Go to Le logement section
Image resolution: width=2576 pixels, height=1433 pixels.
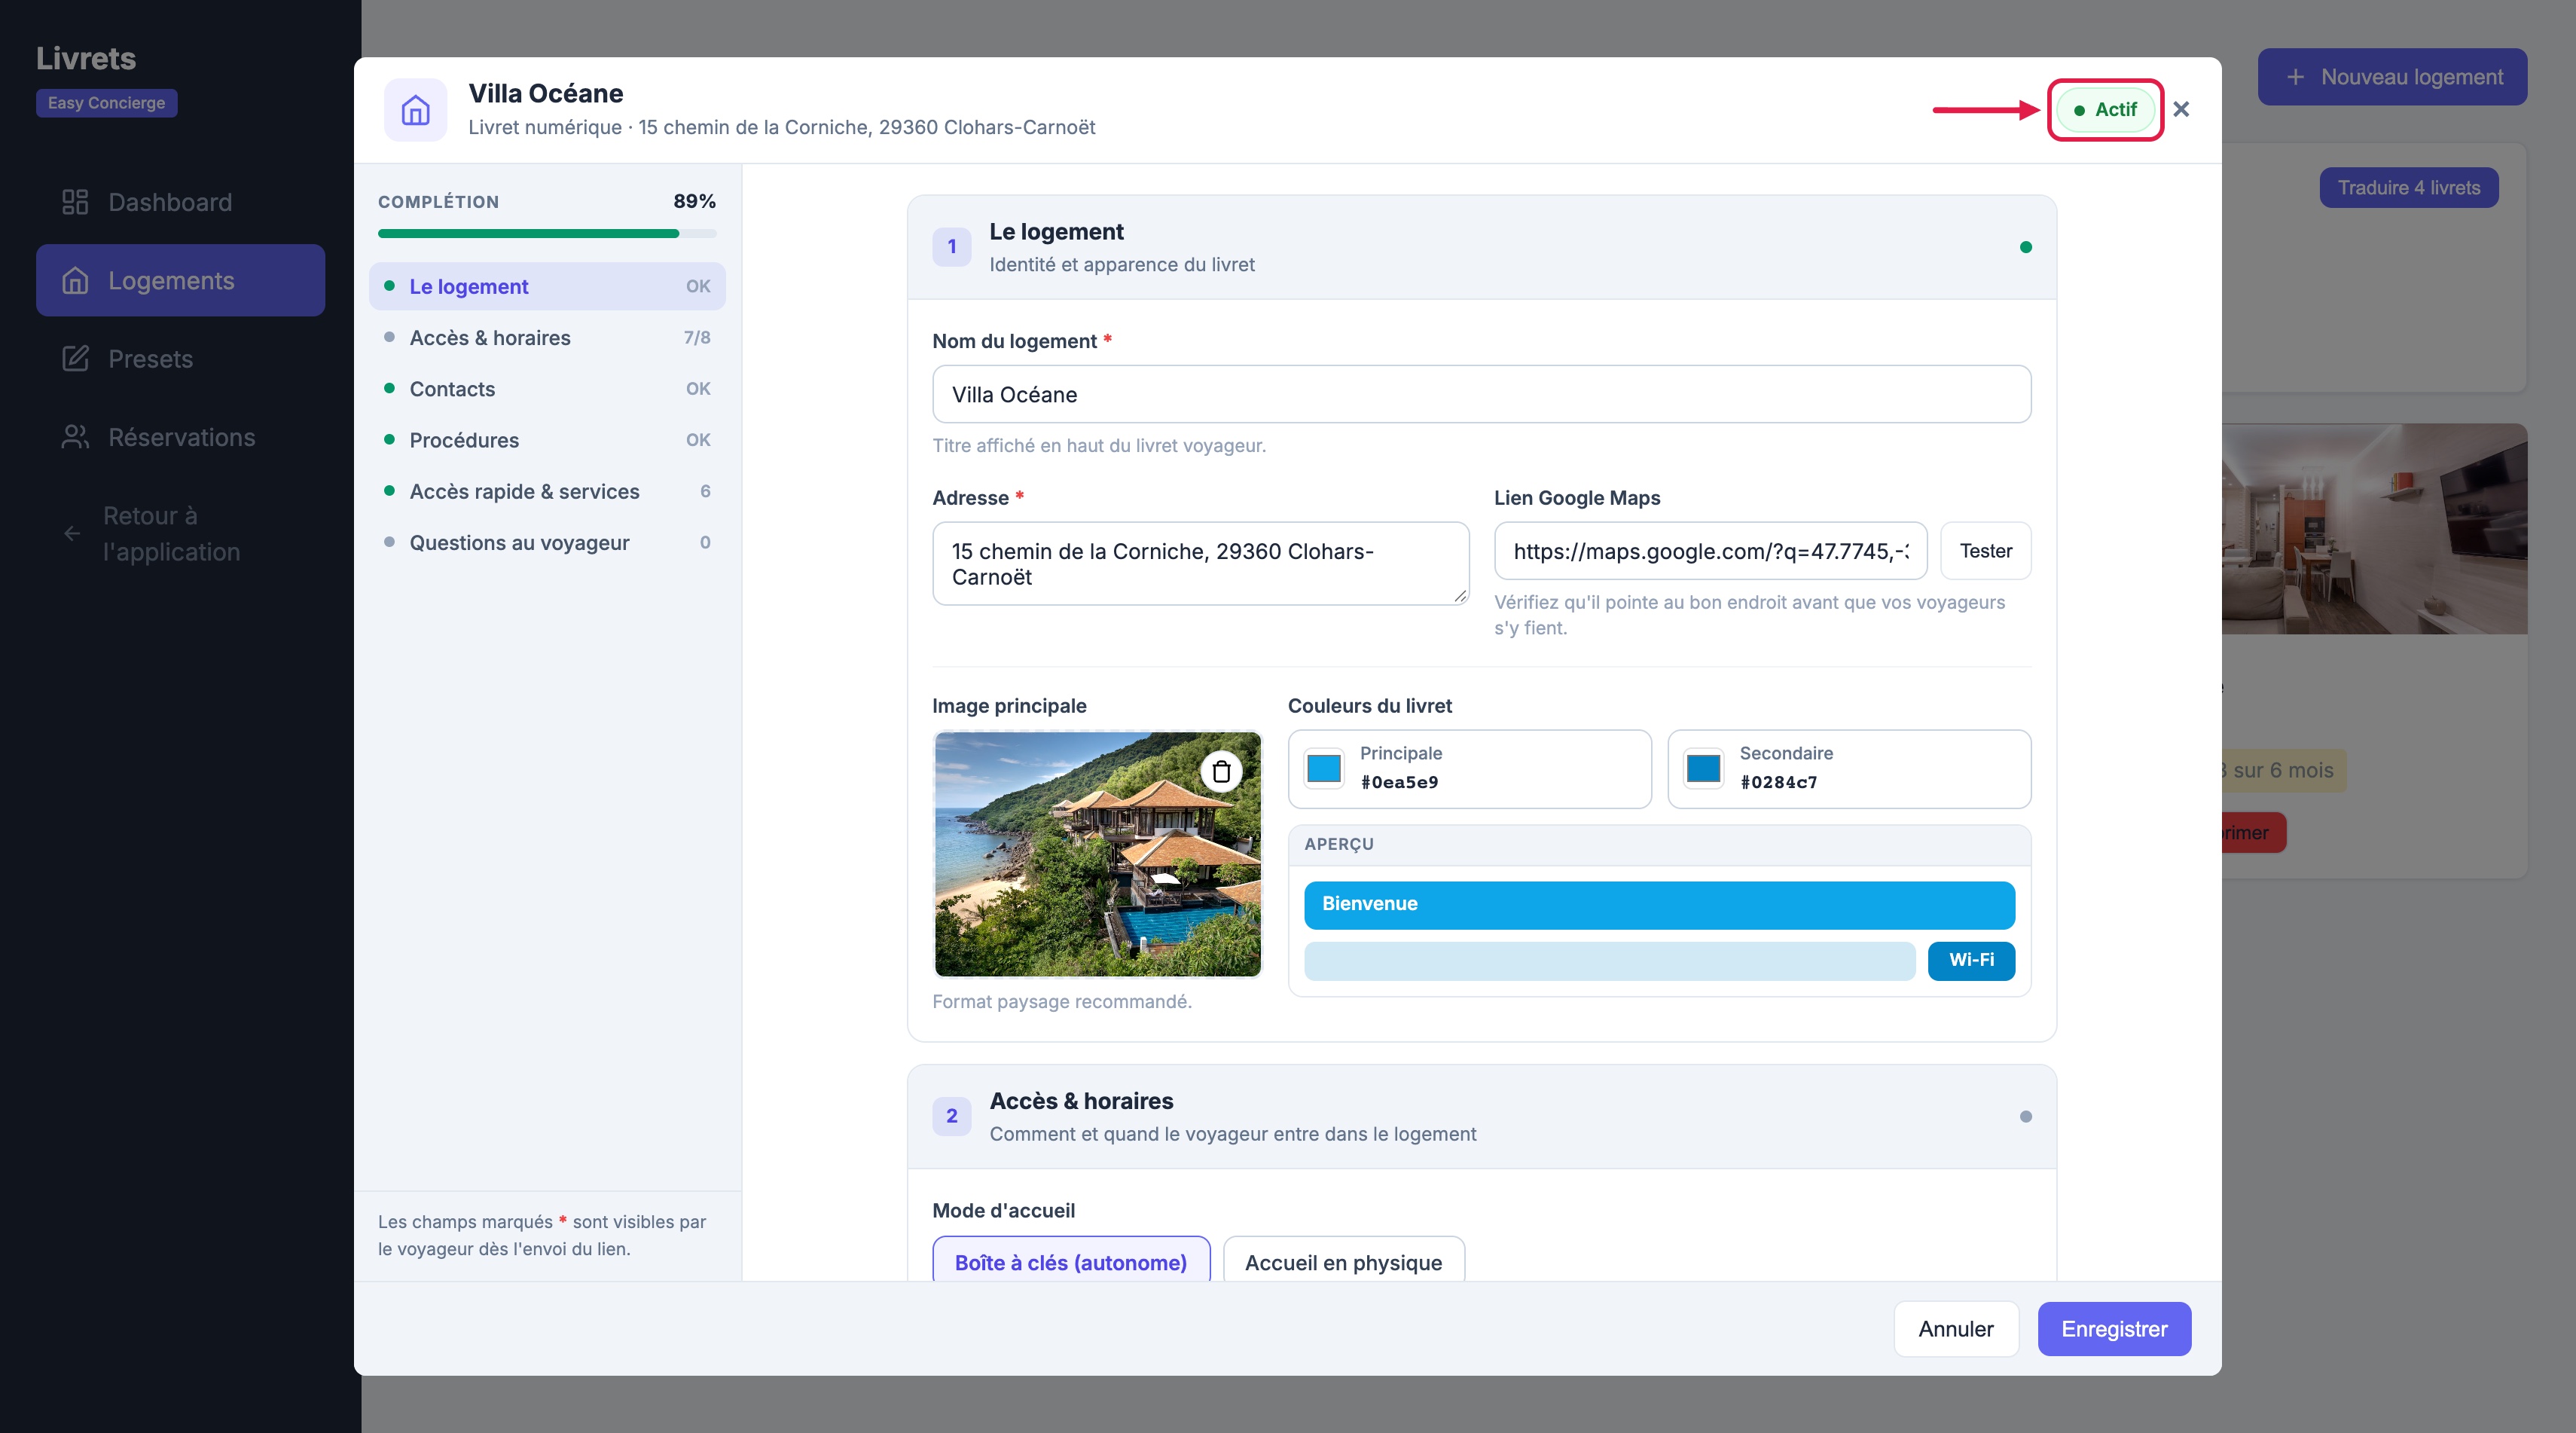pyautogui.click(x=547, y=287)
